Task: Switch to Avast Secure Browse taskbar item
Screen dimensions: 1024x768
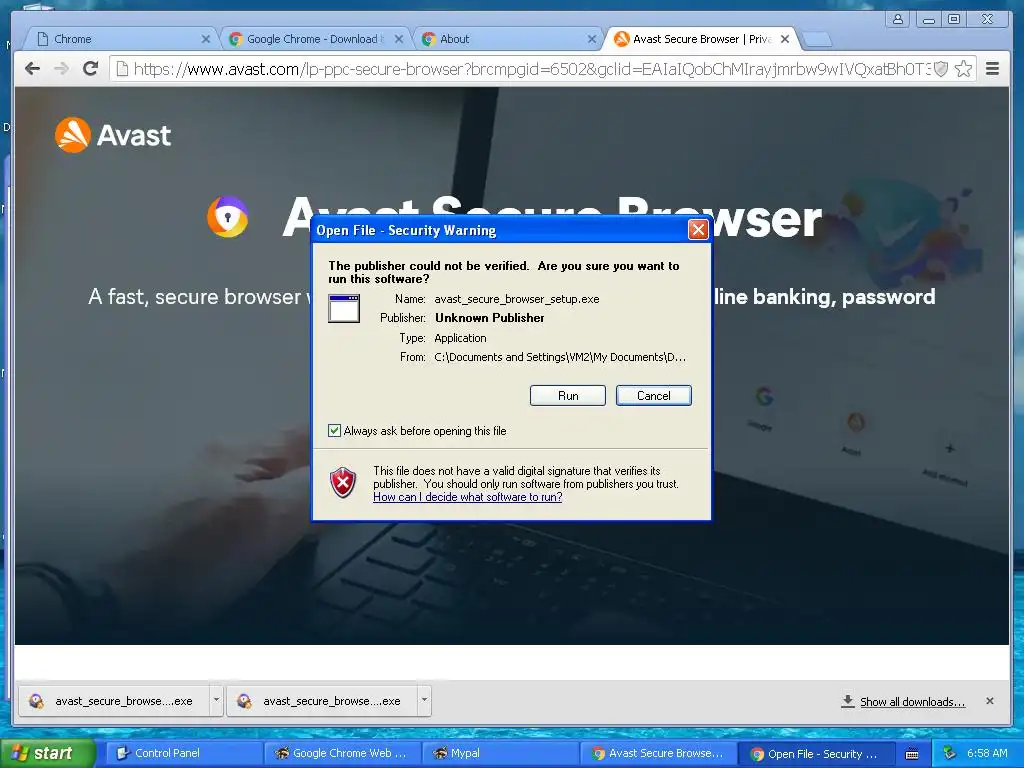Action: pos(659,753)
